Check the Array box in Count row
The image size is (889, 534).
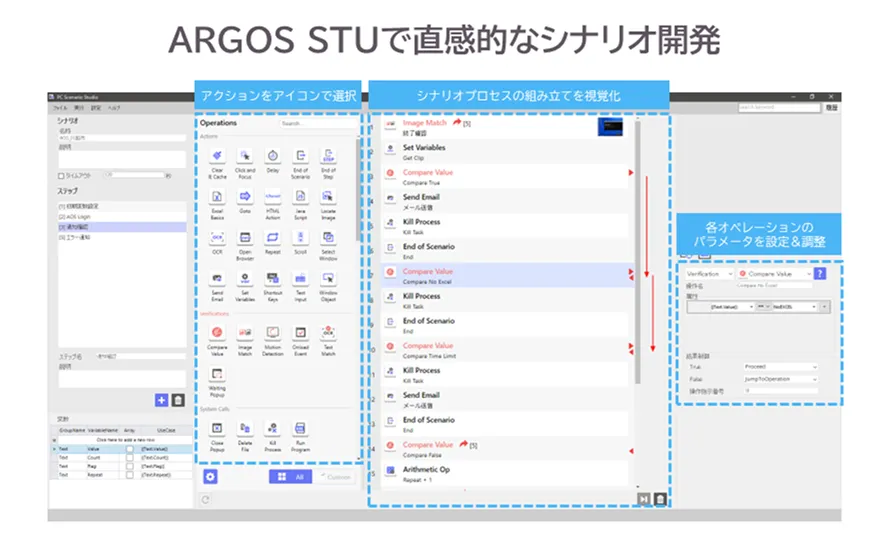point(129,459)
